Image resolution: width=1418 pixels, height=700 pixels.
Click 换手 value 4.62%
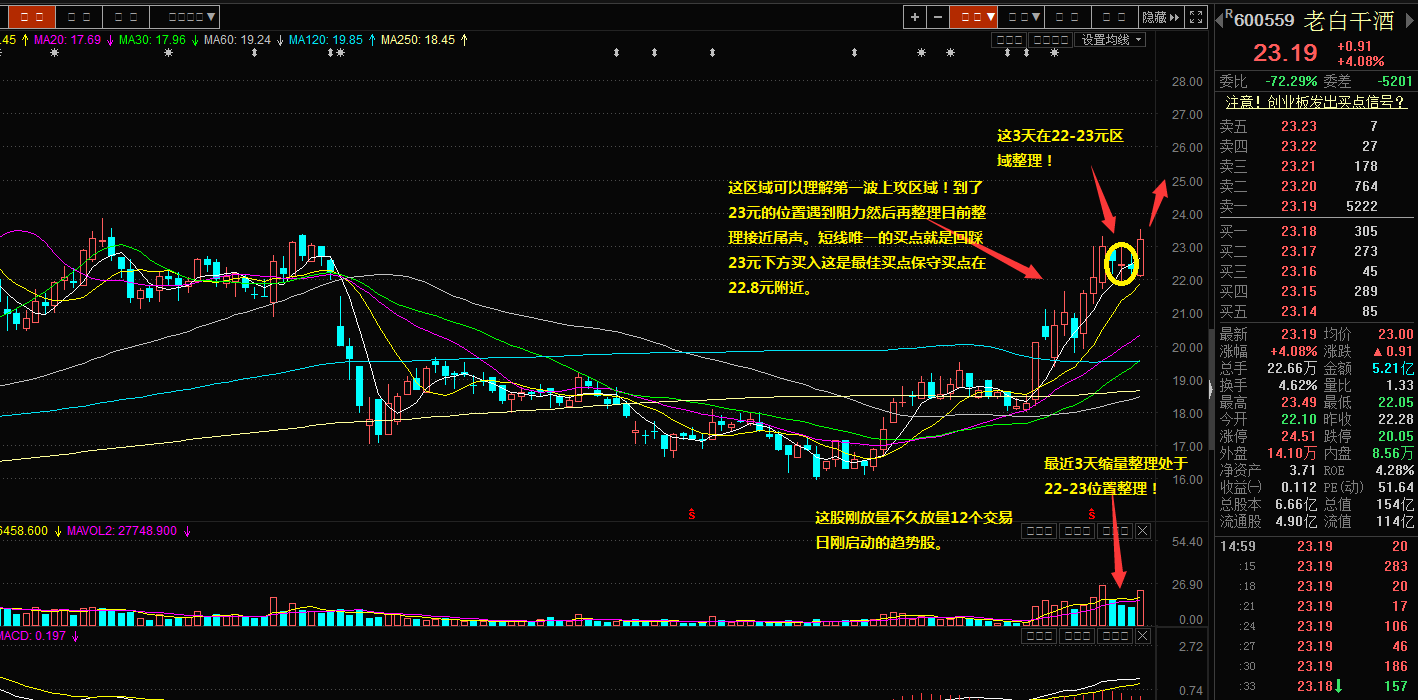pos(1297,385)
